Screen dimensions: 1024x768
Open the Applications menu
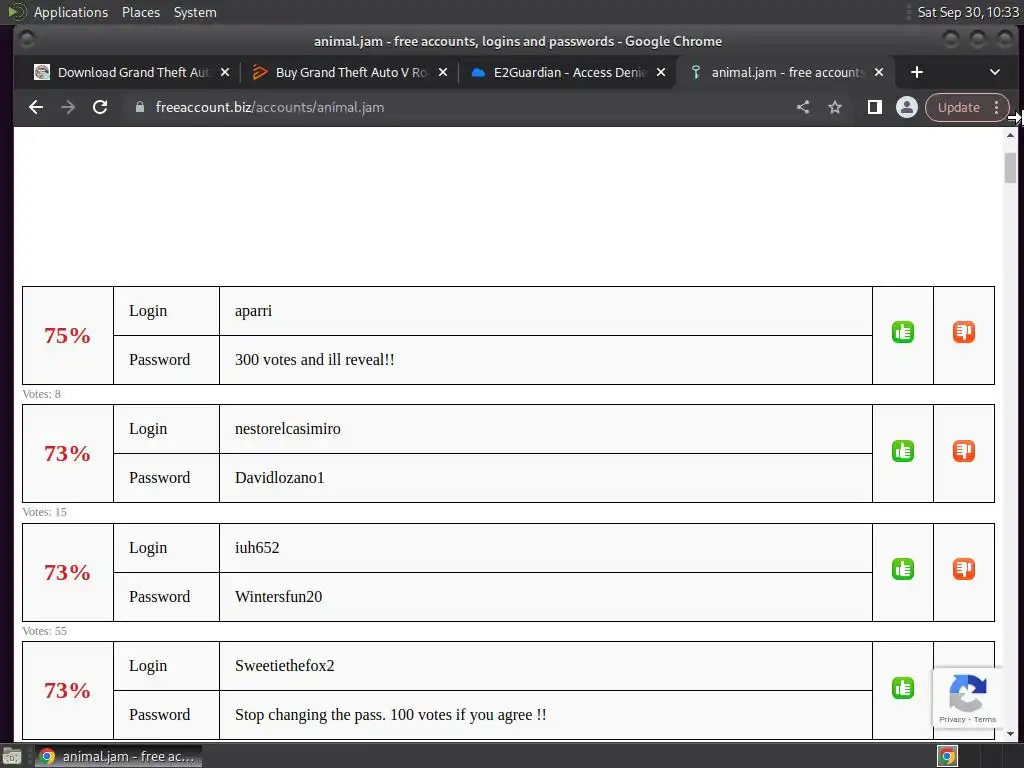click(x=71, y=12)
